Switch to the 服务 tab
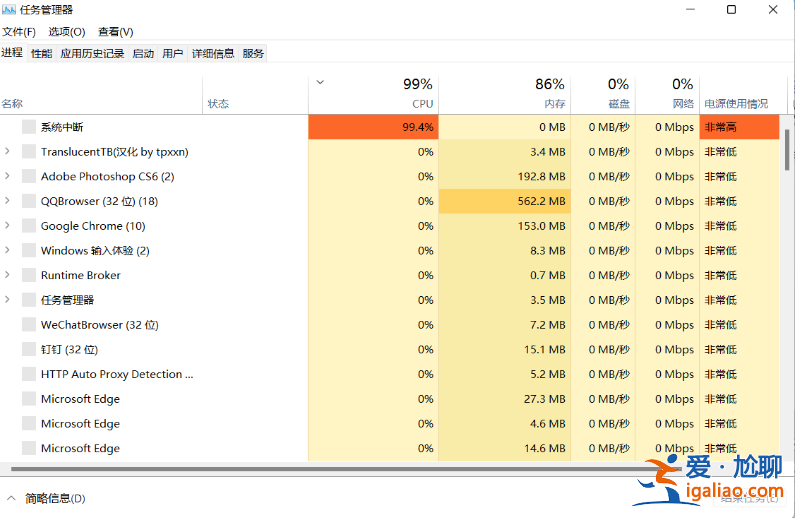796x518 pixels. tap(253, 53)
